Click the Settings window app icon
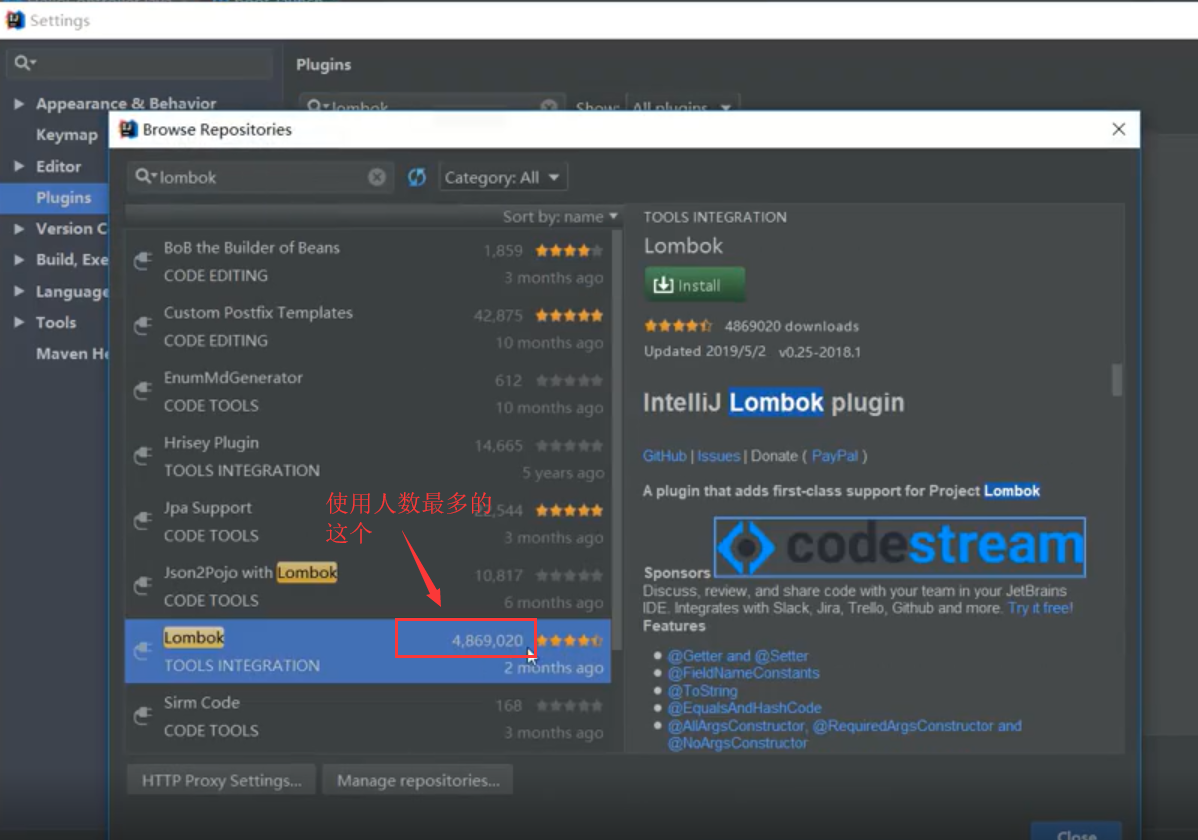This screenshot has width=1198, height=840. [x=15, y=20]
